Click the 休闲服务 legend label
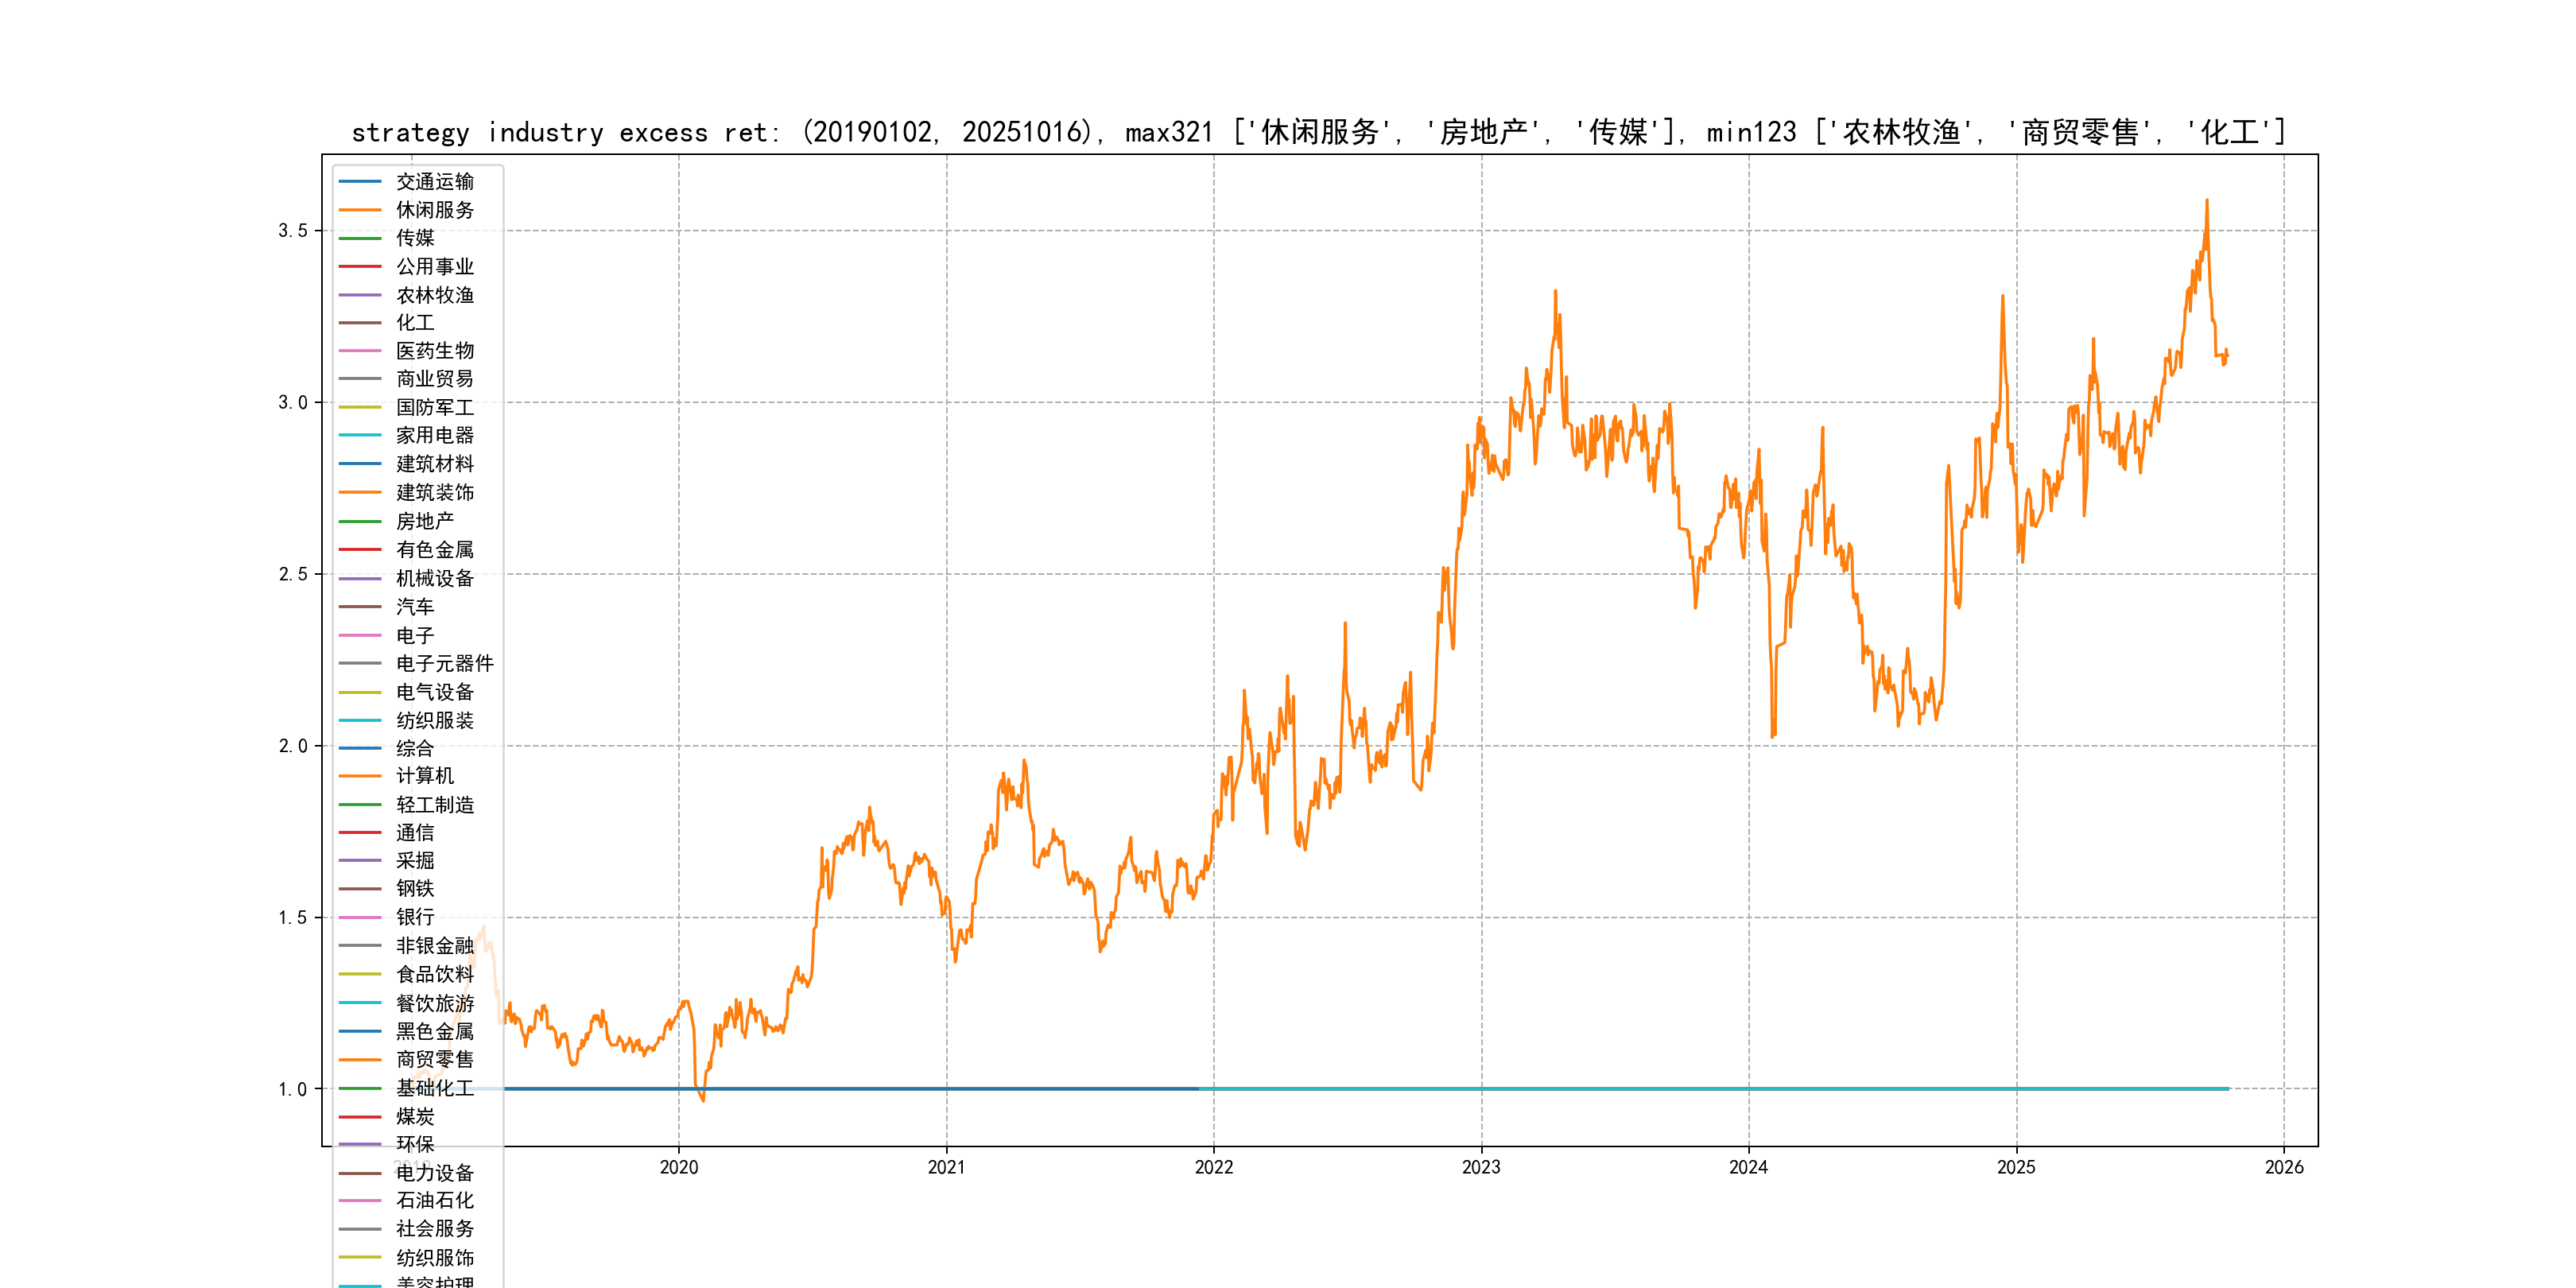The height and width of the screenshot is (1288, 2576). point(434,210)
